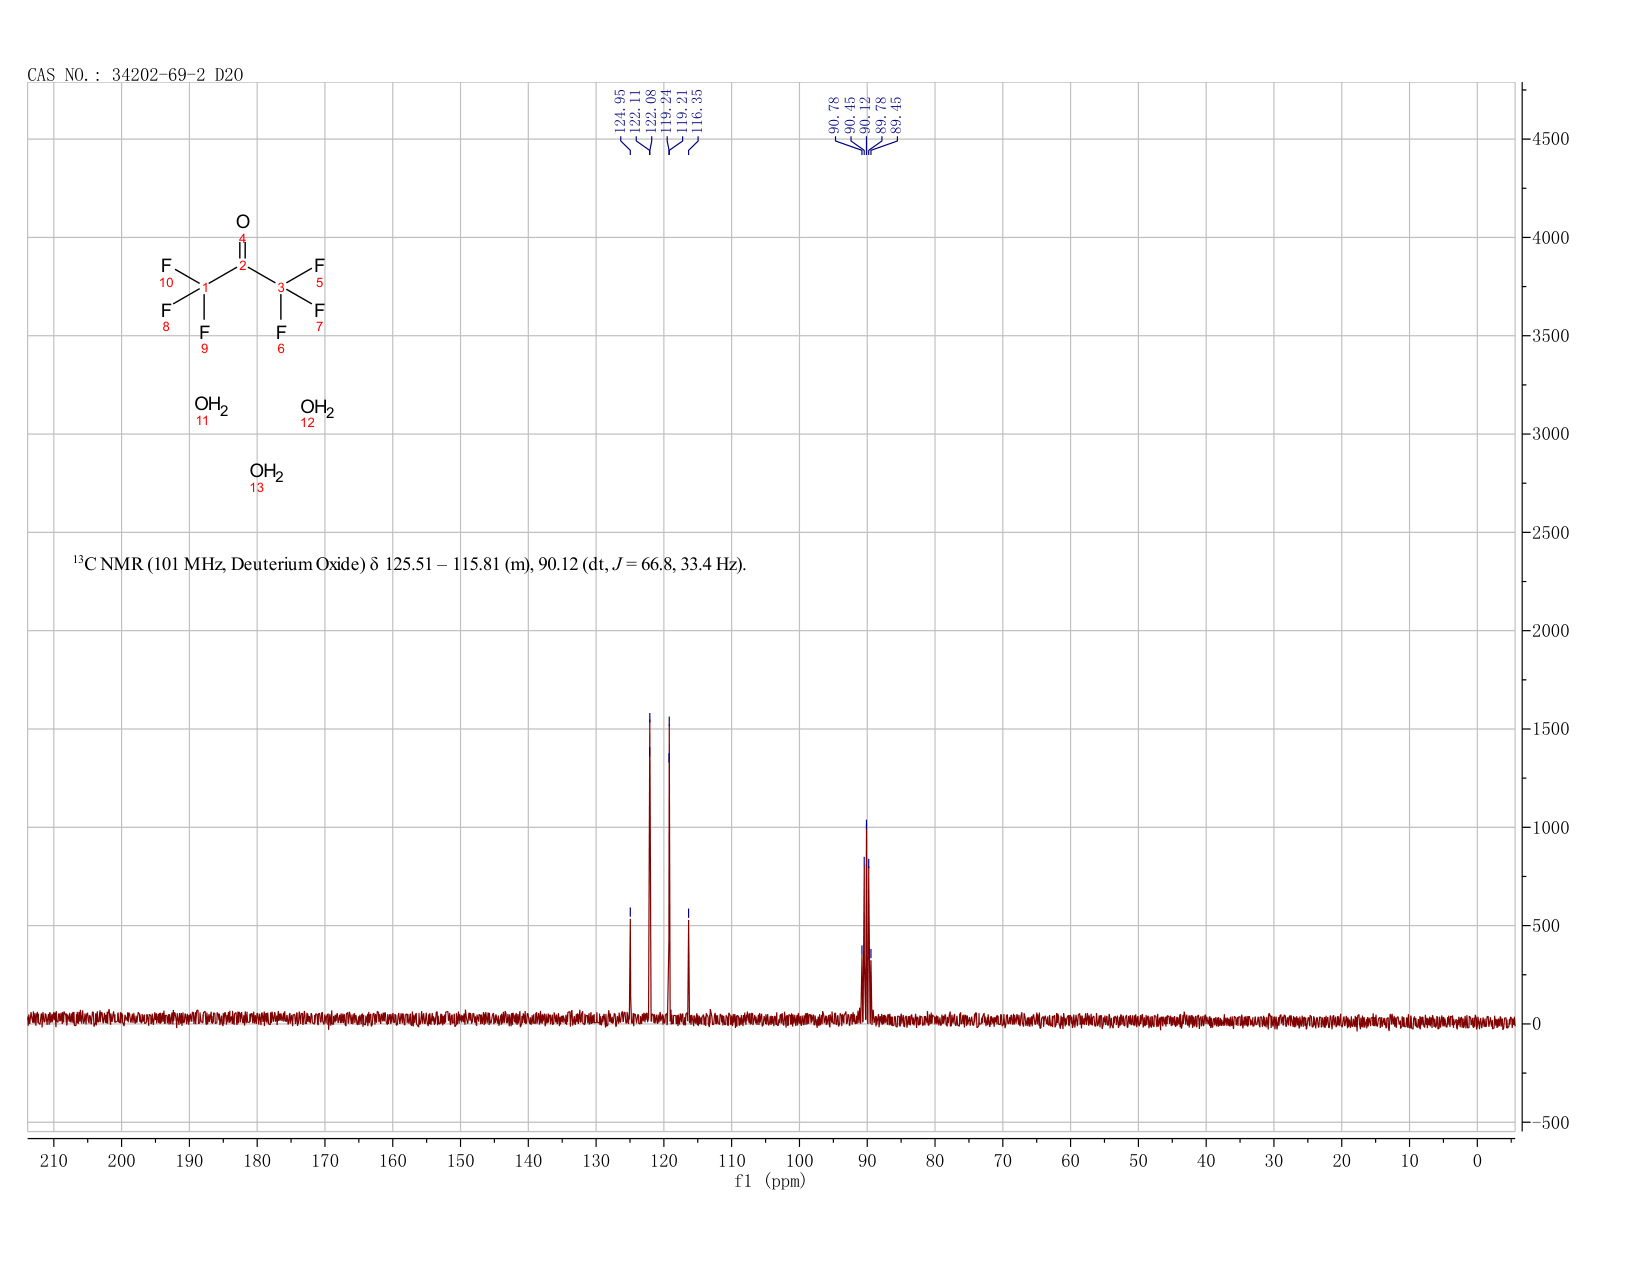The height and width of the screenshot is (1275, 1650).
Task: Click the 100 tick on ppm axis
Action: (799, 1160)
